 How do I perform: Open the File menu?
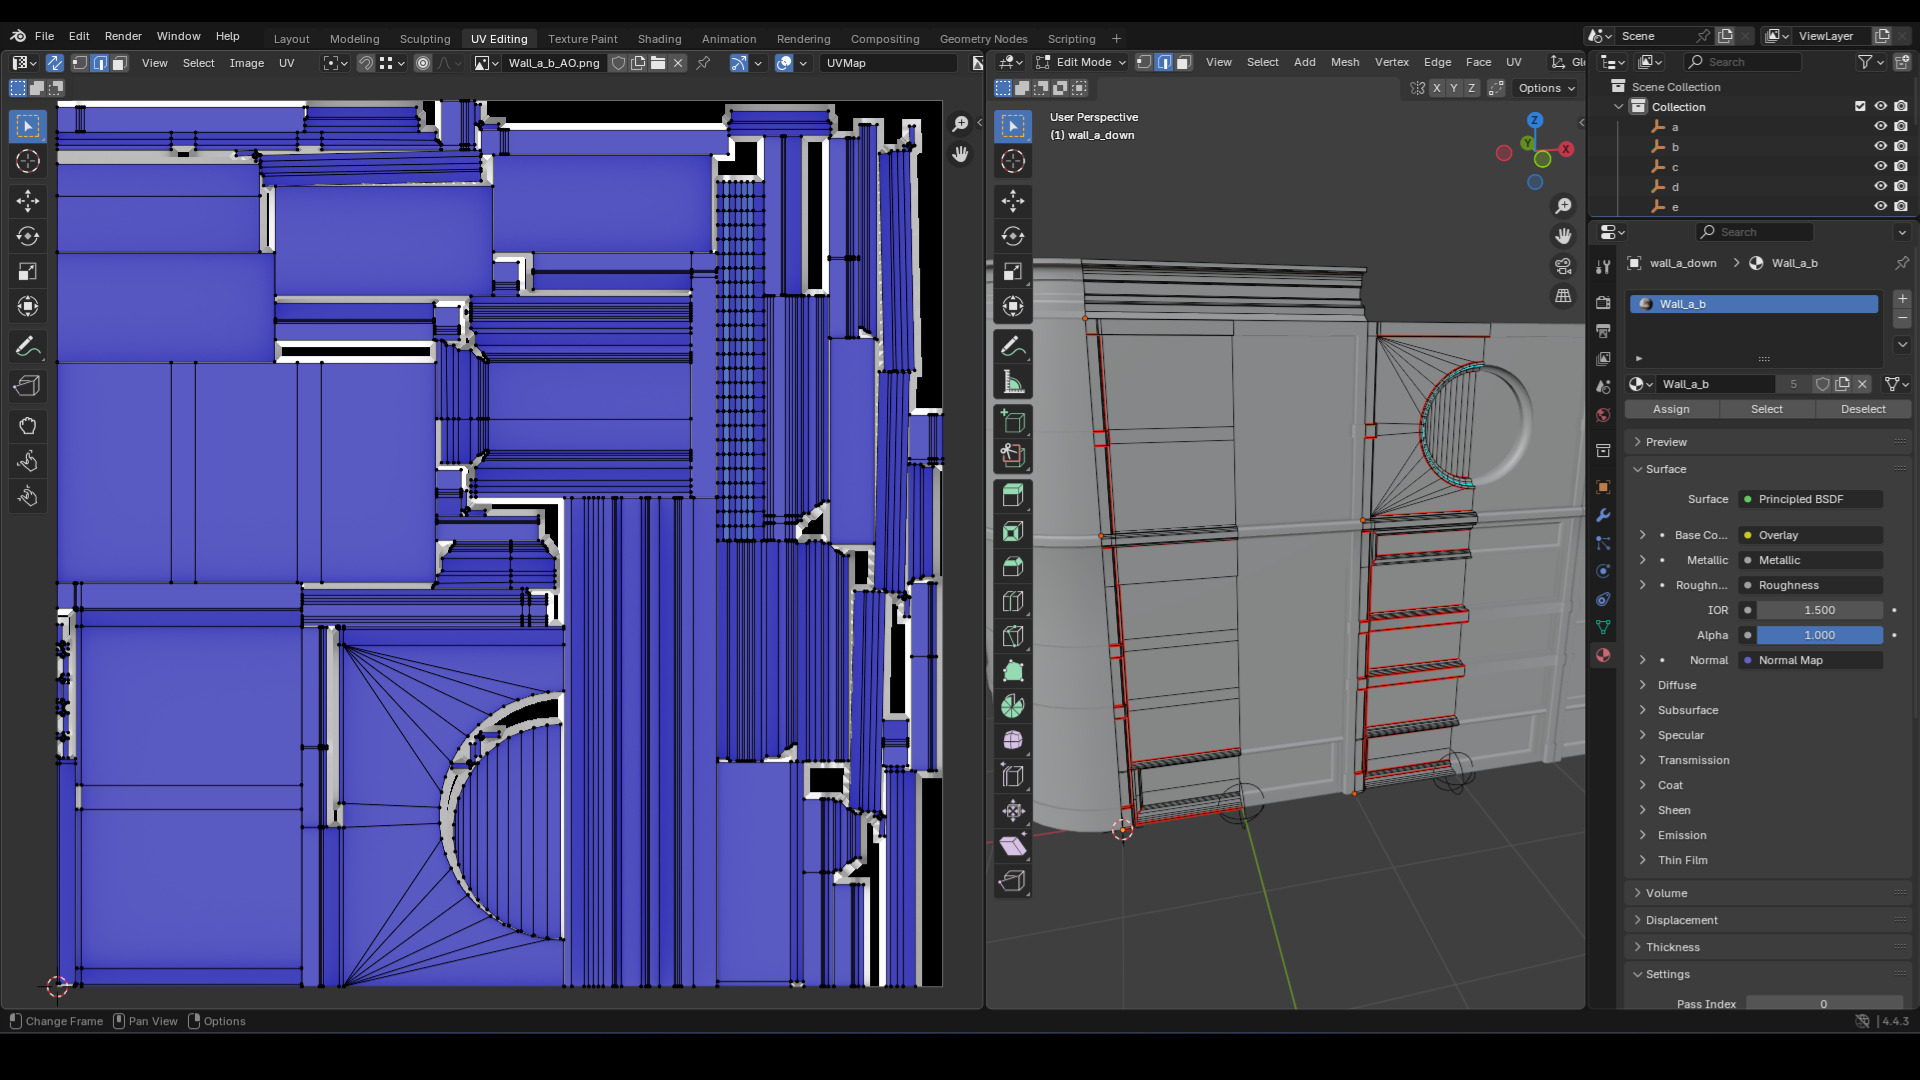click(44, 36)
